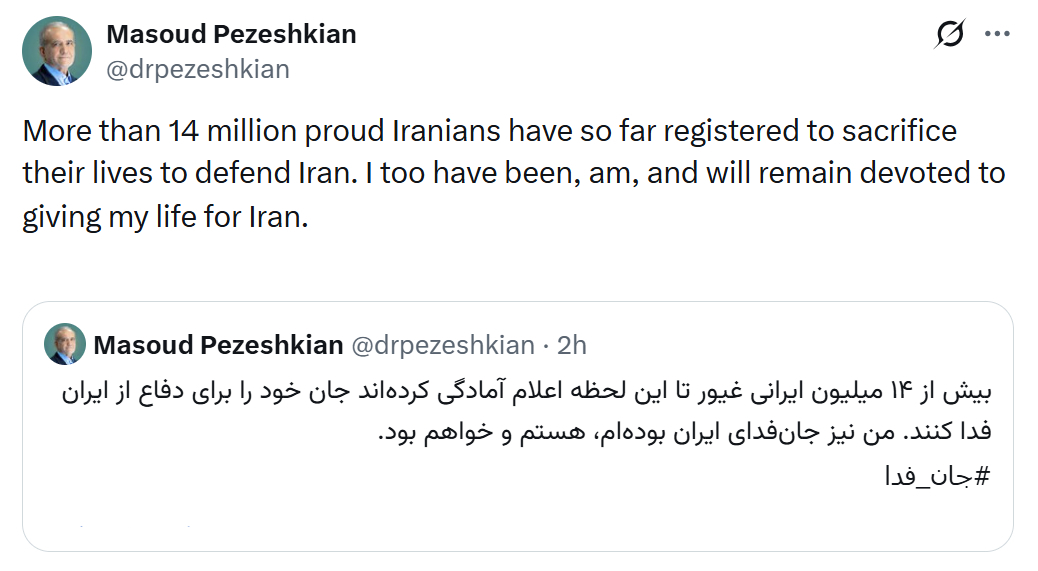
Task: Click the 'giving my life for Iran' line
Action: (x=162, y=217)
